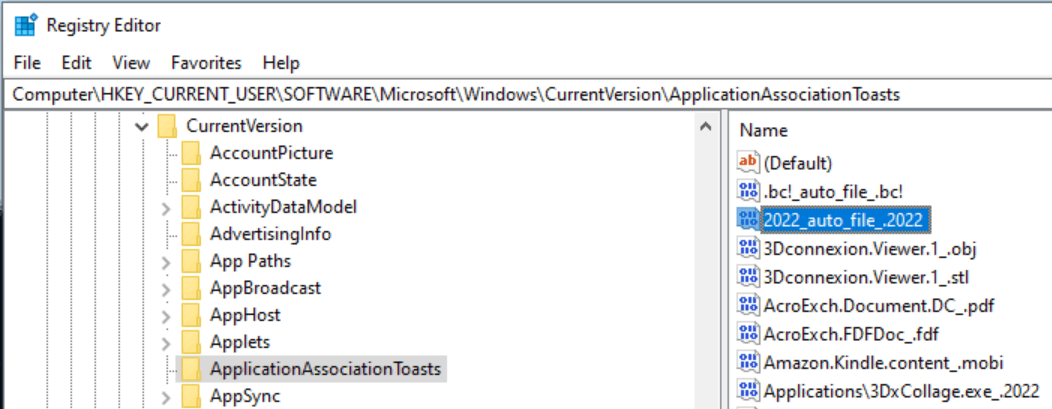Image resolution: width=1052 pixels, height=409 pixels.
Task: Click the AcroExch.Document.DC_.pdf value icon
Action: pos(748,305)
